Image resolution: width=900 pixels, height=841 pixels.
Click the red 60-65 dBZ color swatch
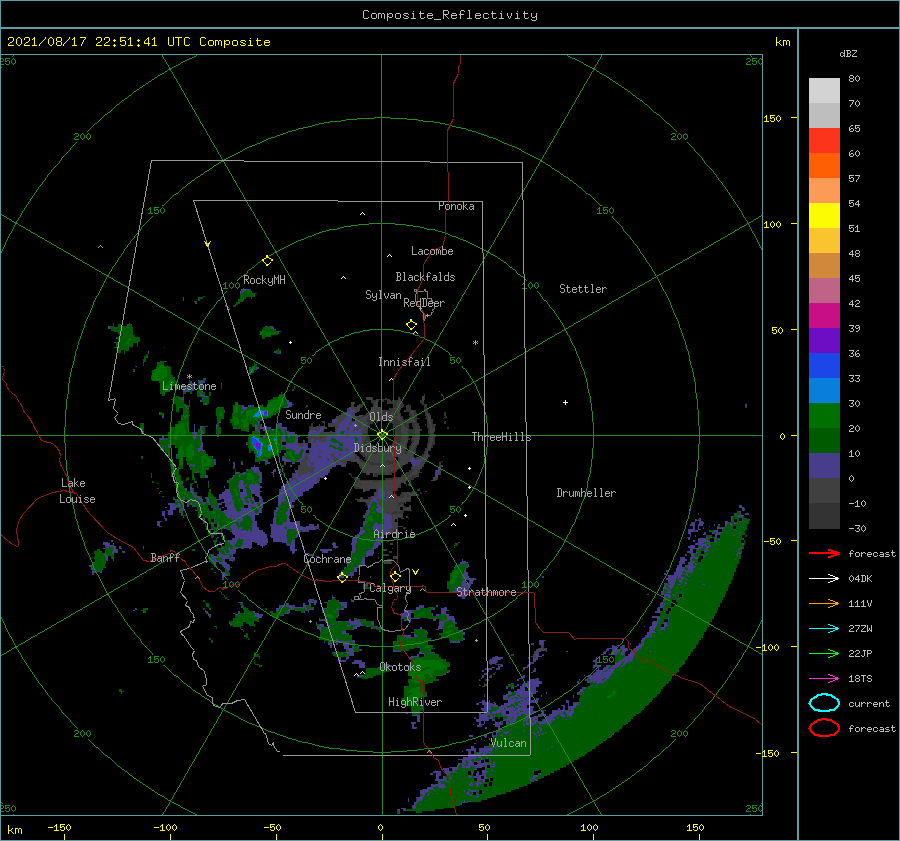[x=824, y=141]
